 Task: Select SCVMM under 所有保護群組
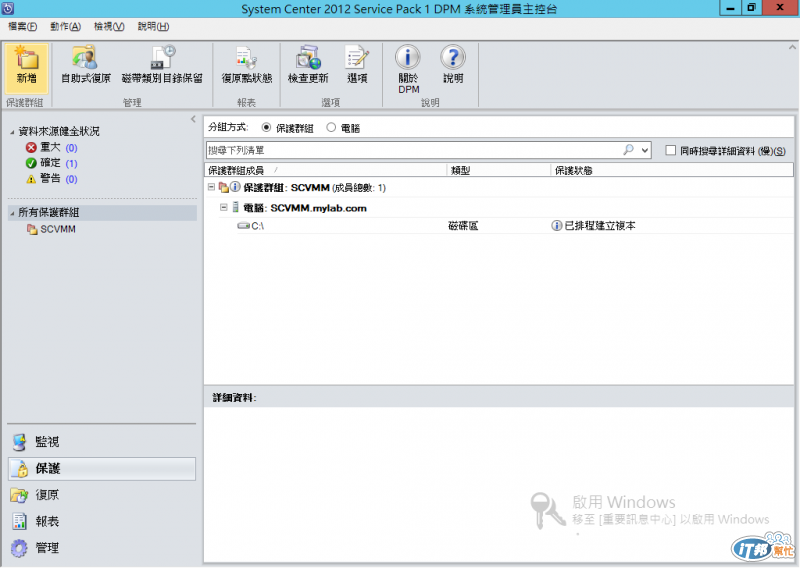58,230
